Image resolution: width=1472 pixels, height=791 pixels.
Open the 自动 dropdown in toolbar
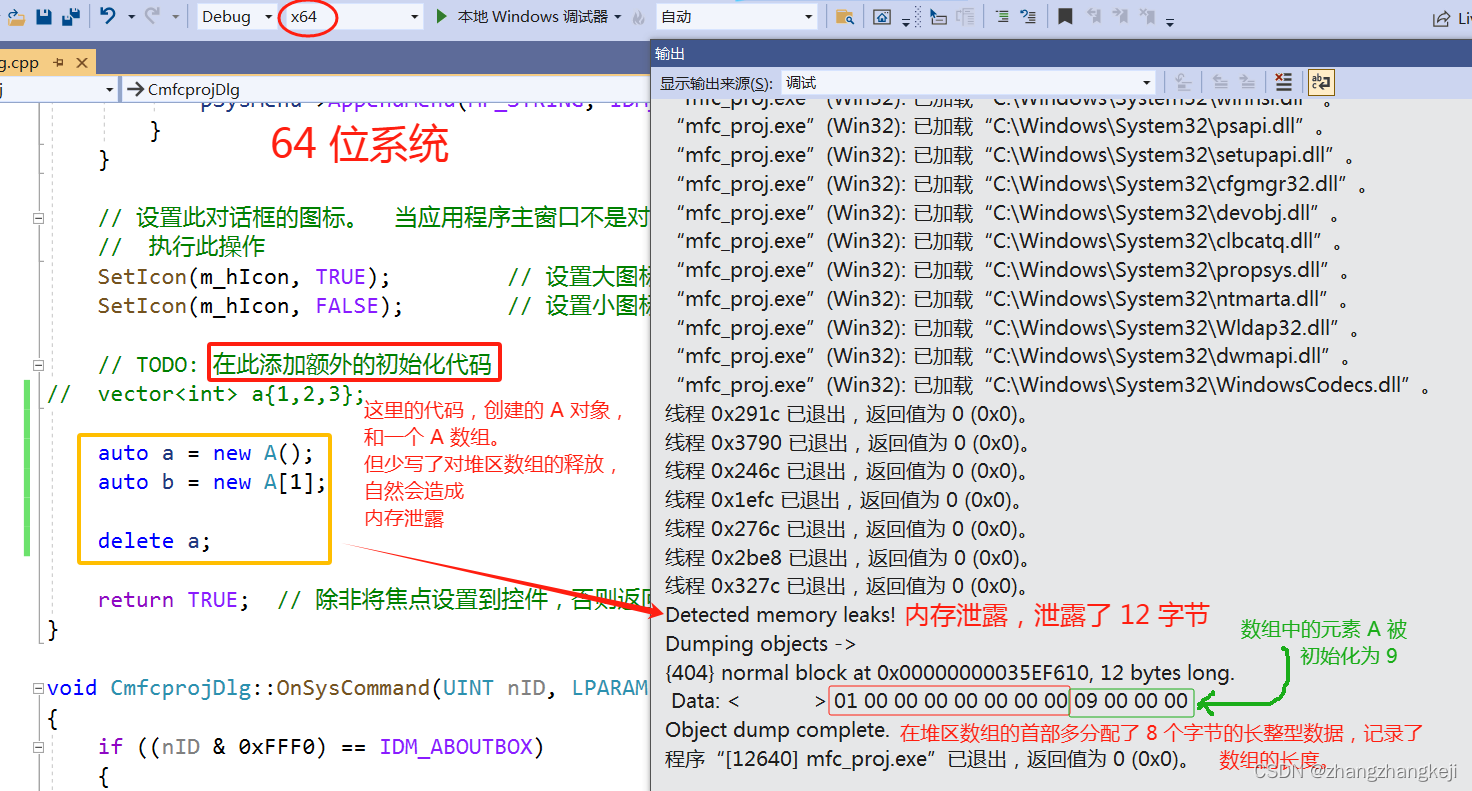pos(737,17)
